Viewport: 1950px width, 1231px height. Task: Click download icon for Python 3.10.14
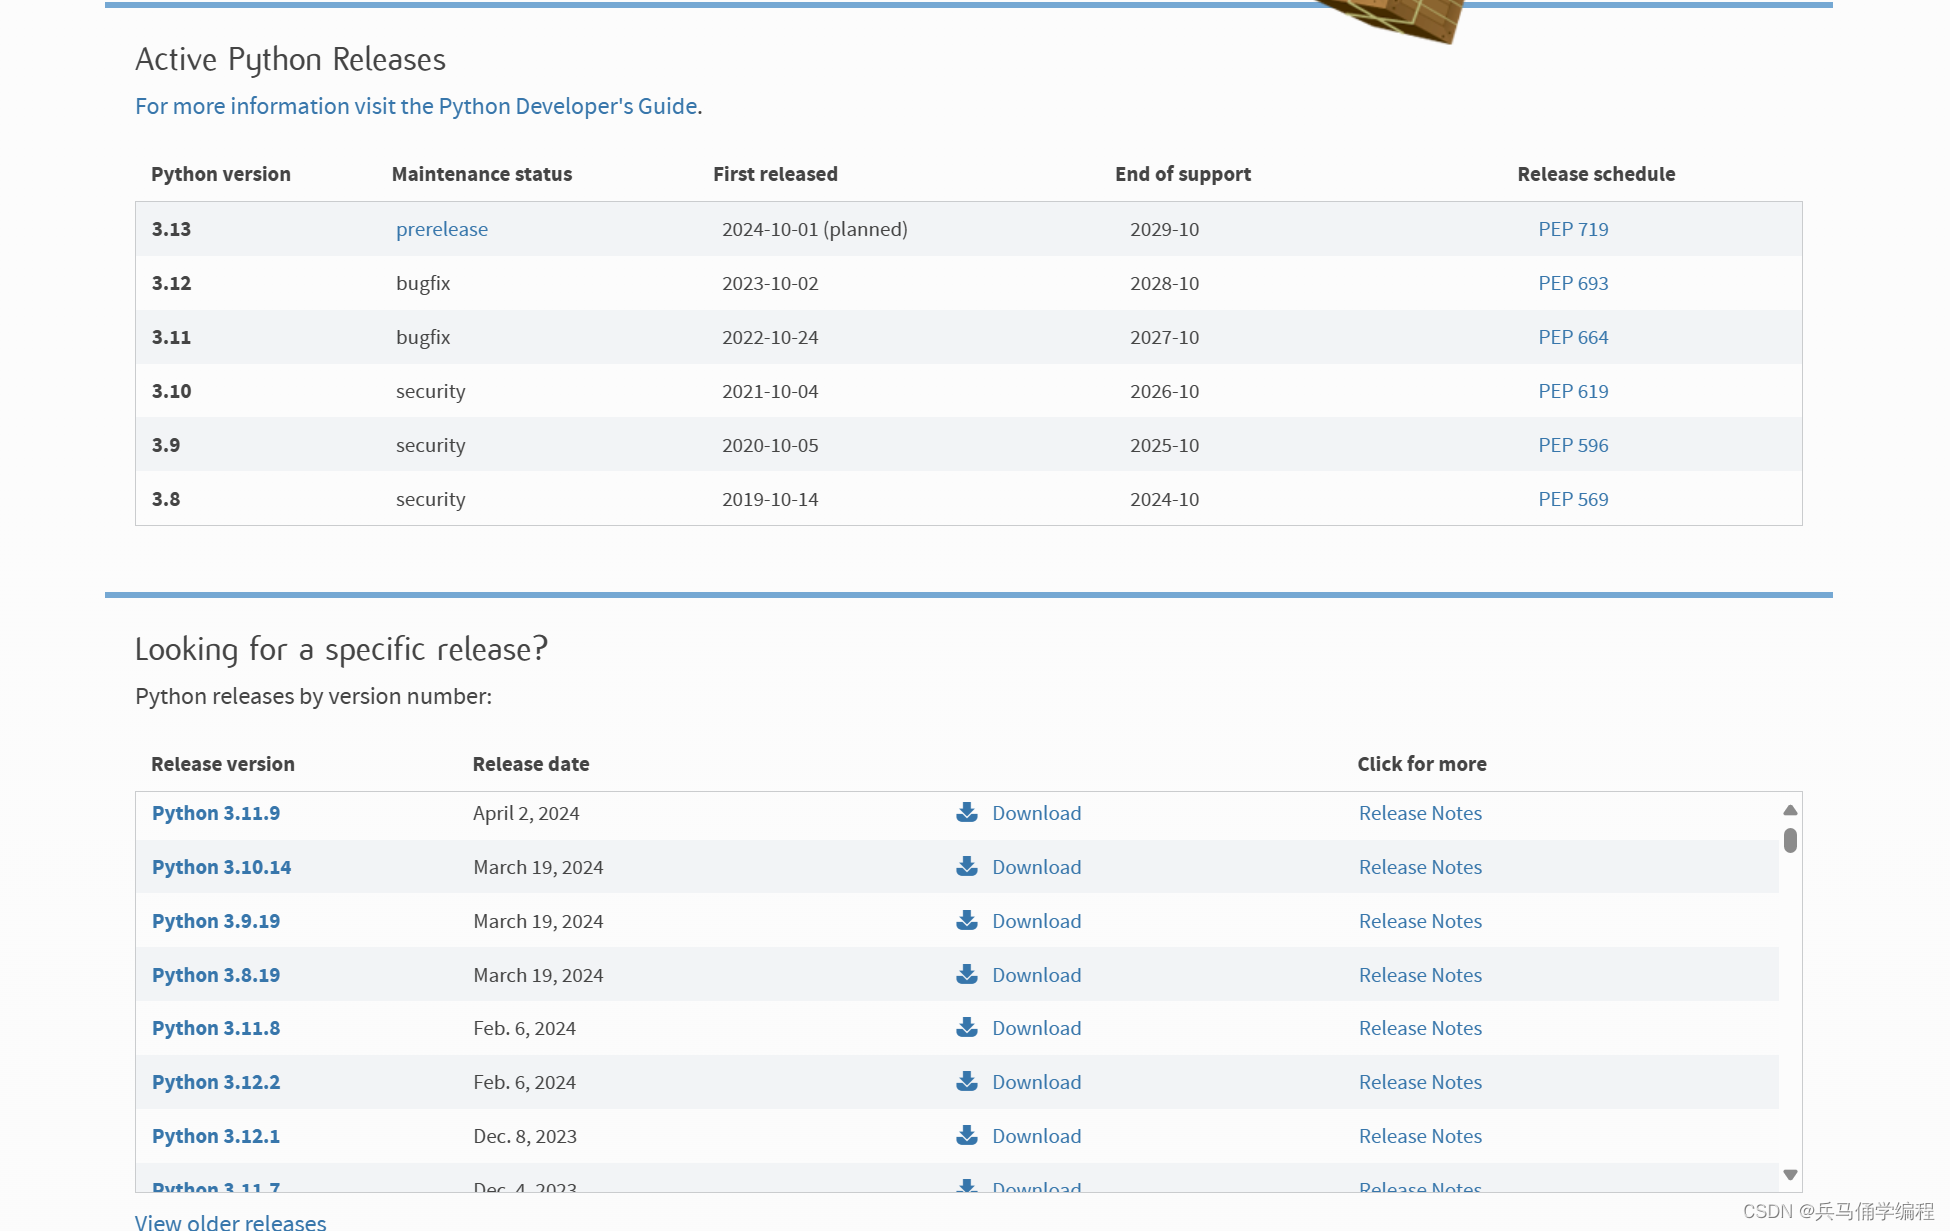point(966,866)
